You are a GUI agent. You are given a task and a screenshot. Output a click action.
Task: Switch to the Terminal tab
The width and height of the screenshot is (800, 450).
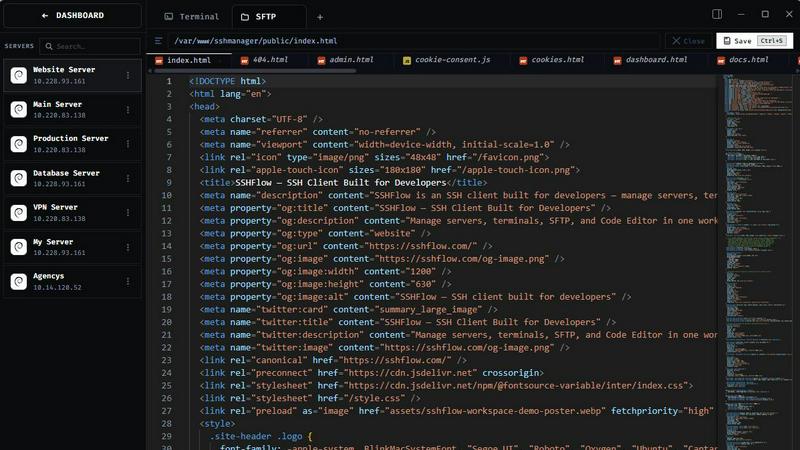pyautogui.click(x=191, y=17)
